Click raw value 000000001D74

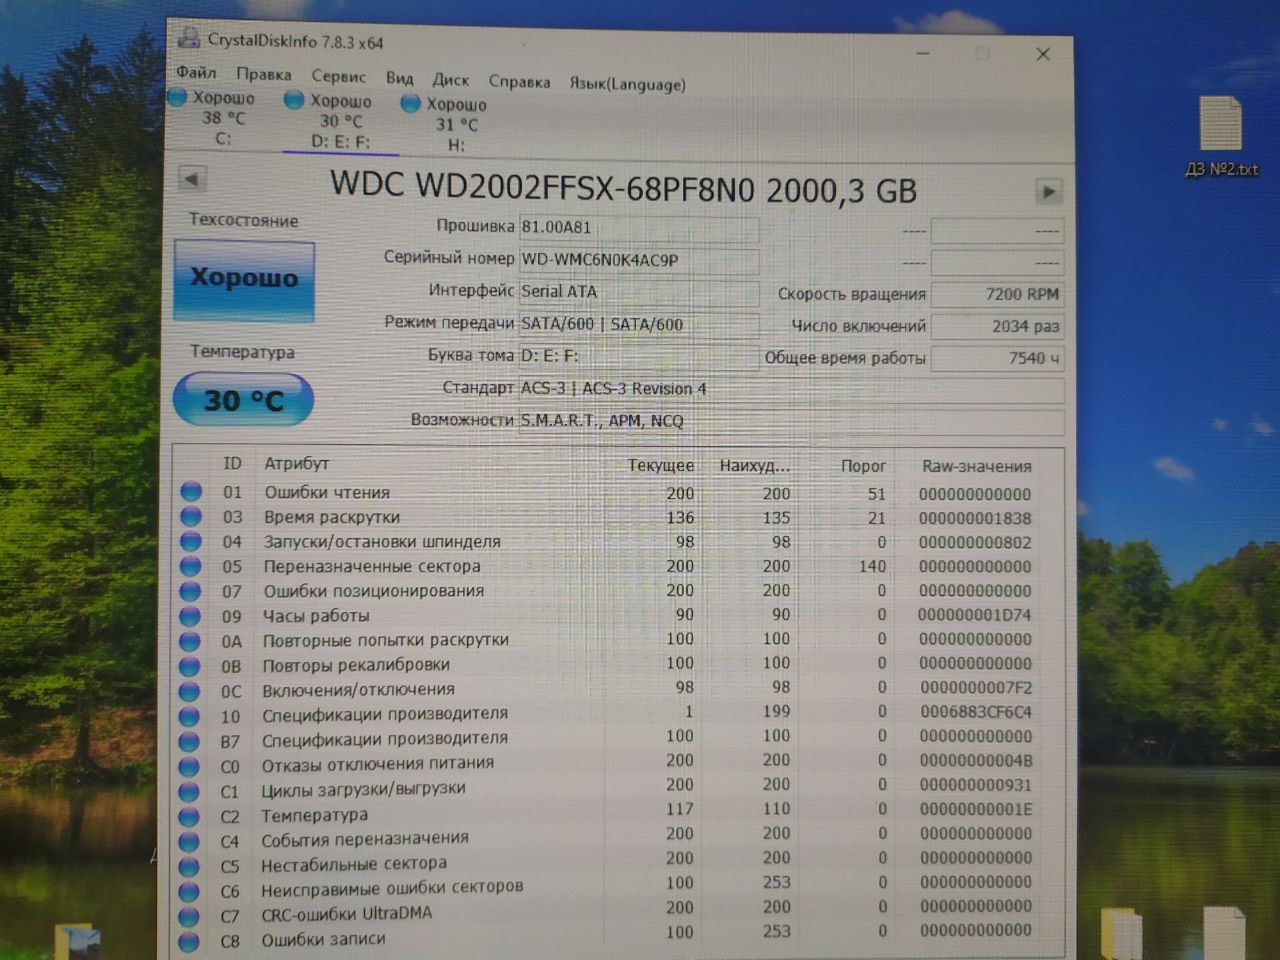tap(975, 614)
